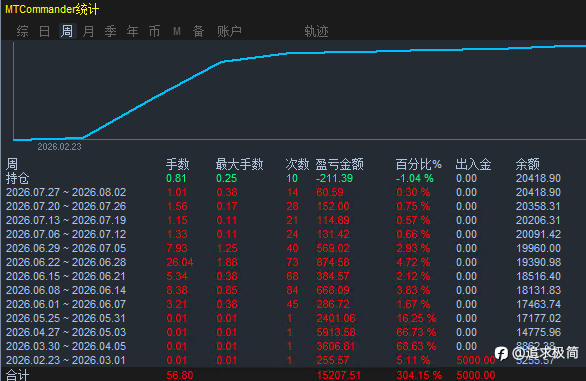Click the 出入金 column header

coord(473,164)
